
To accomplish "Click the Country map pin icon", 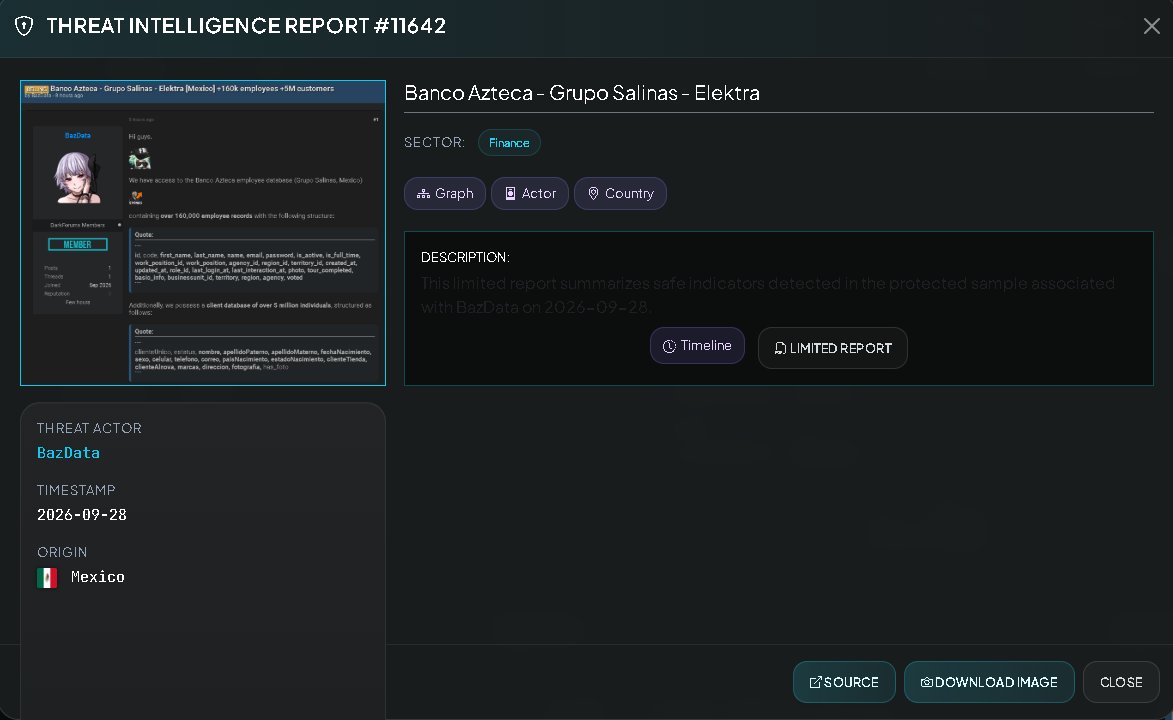I will [x=593, y=194].
